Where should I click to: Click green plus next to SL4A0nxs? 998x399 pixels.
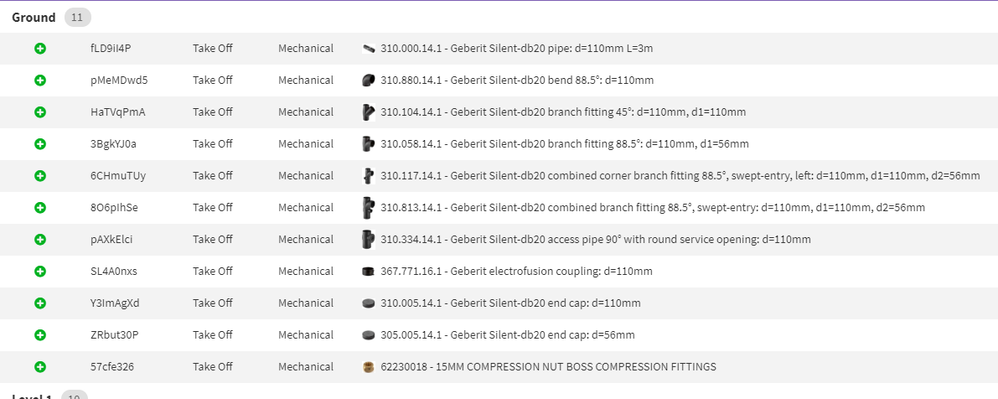pos(40,271)
